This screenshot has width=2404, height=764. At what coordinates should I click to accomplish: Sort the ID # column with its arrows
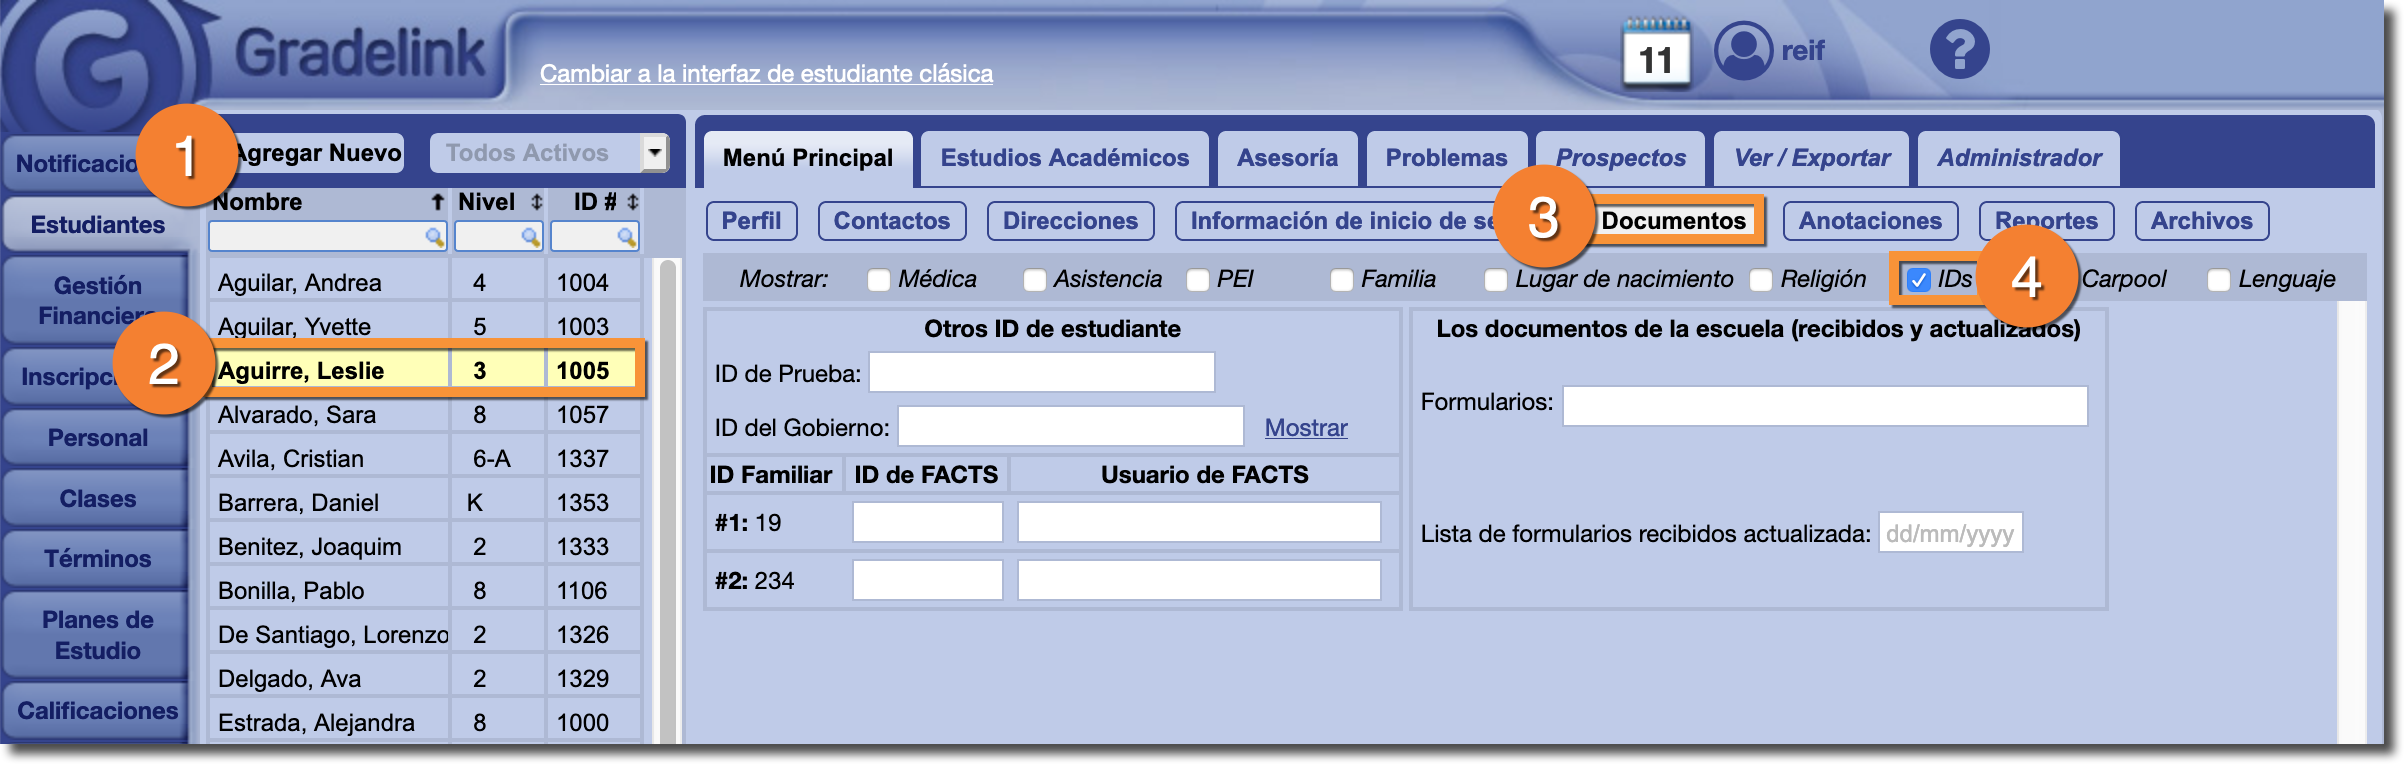(x=632, y=202)
